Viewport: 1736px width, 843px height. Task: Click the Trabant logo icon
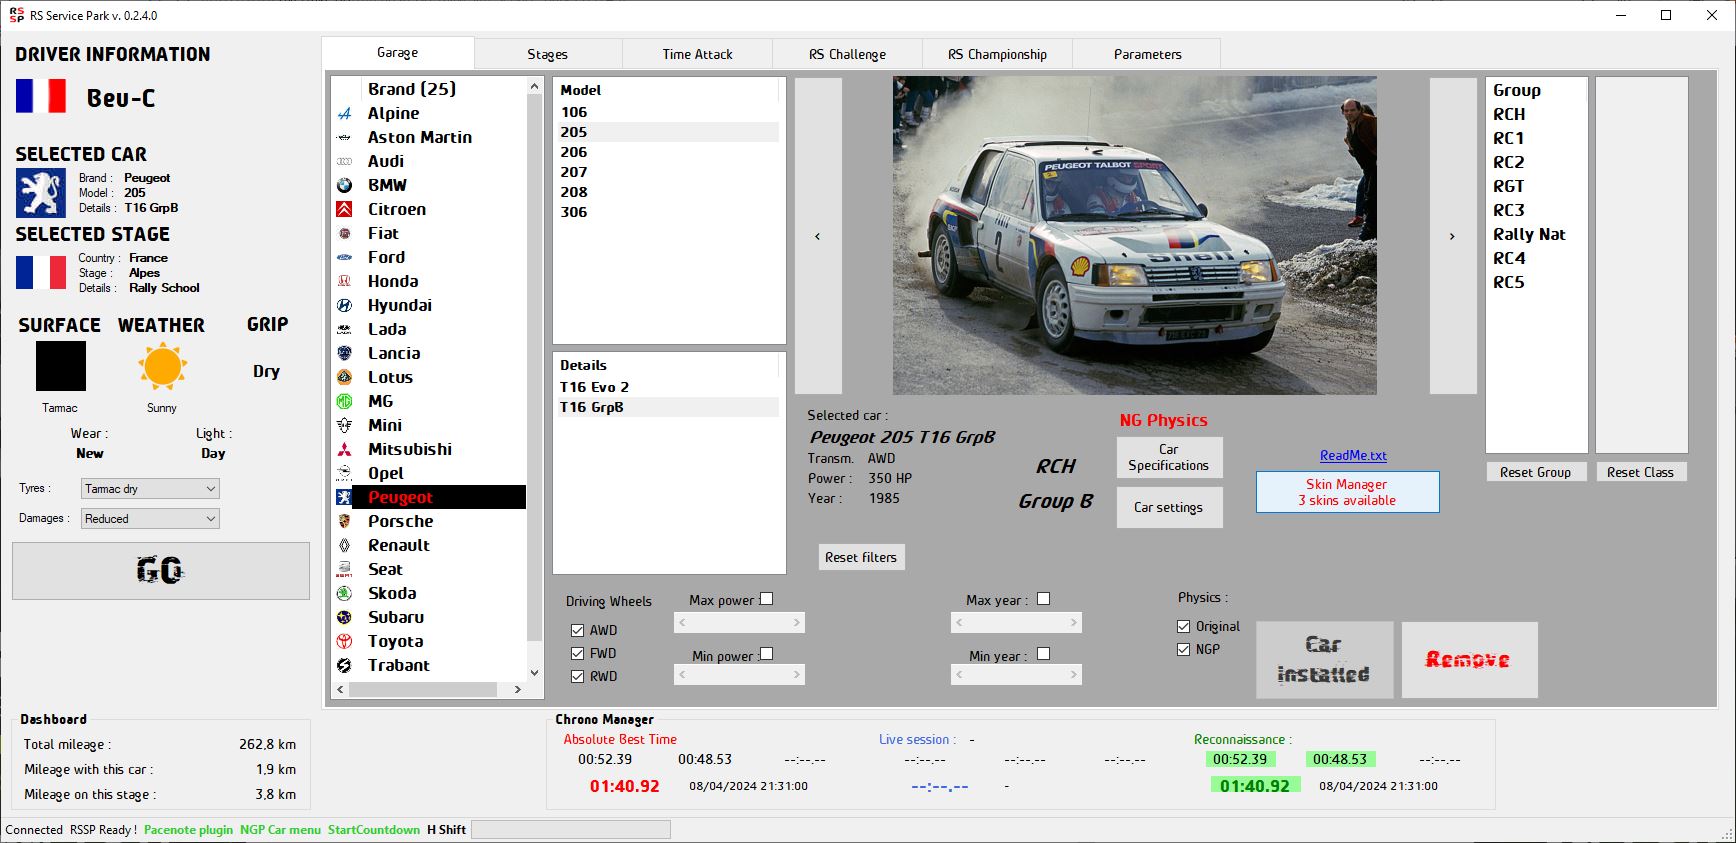click(344, 665)
